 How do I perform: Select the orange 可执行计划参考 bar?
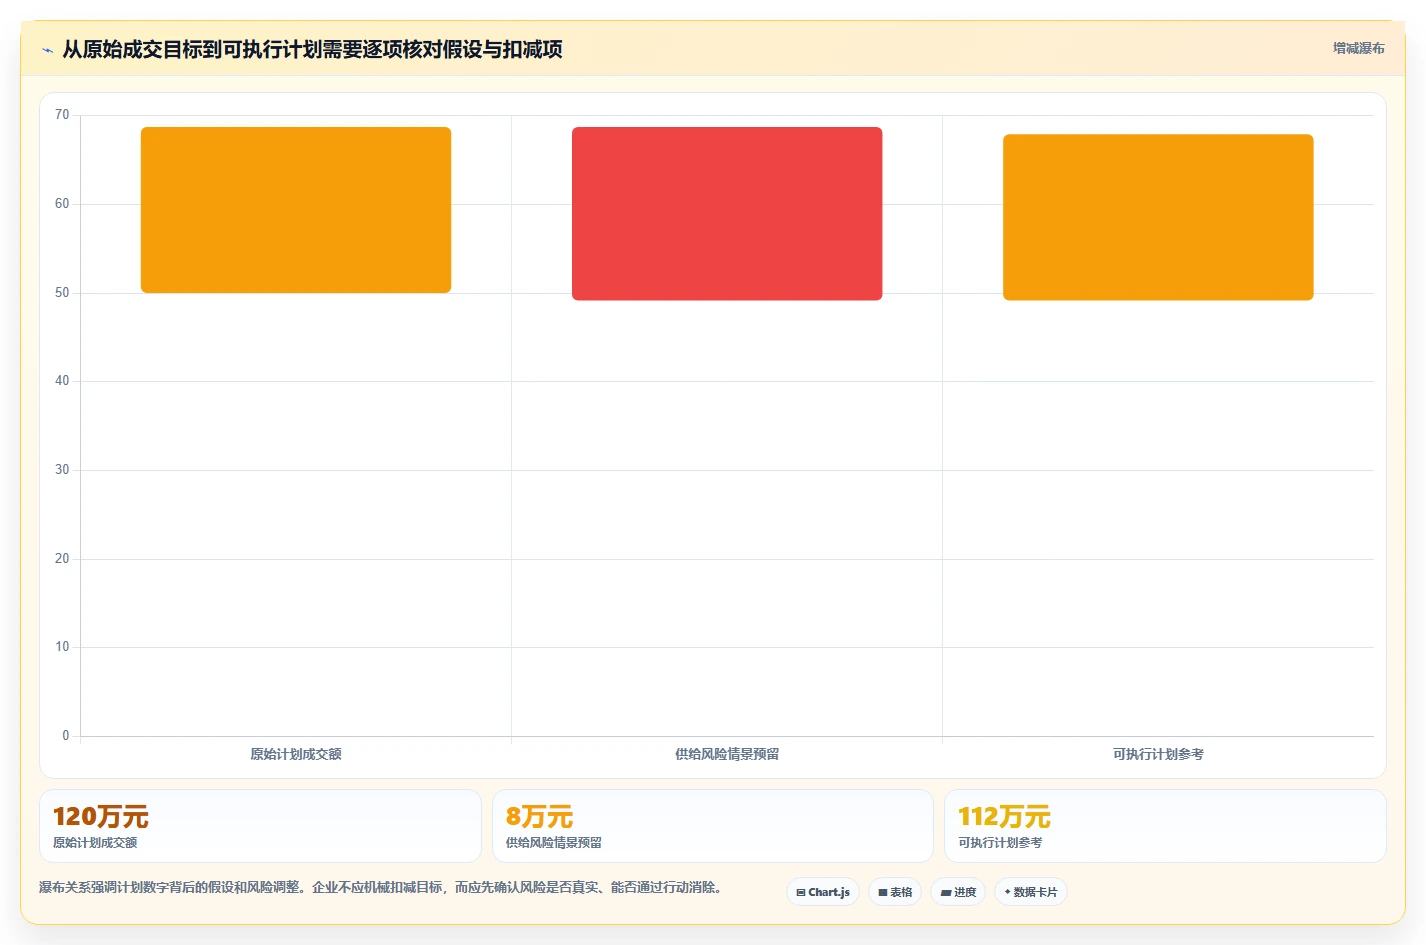pyautogui.click(x=1158, y=217)
